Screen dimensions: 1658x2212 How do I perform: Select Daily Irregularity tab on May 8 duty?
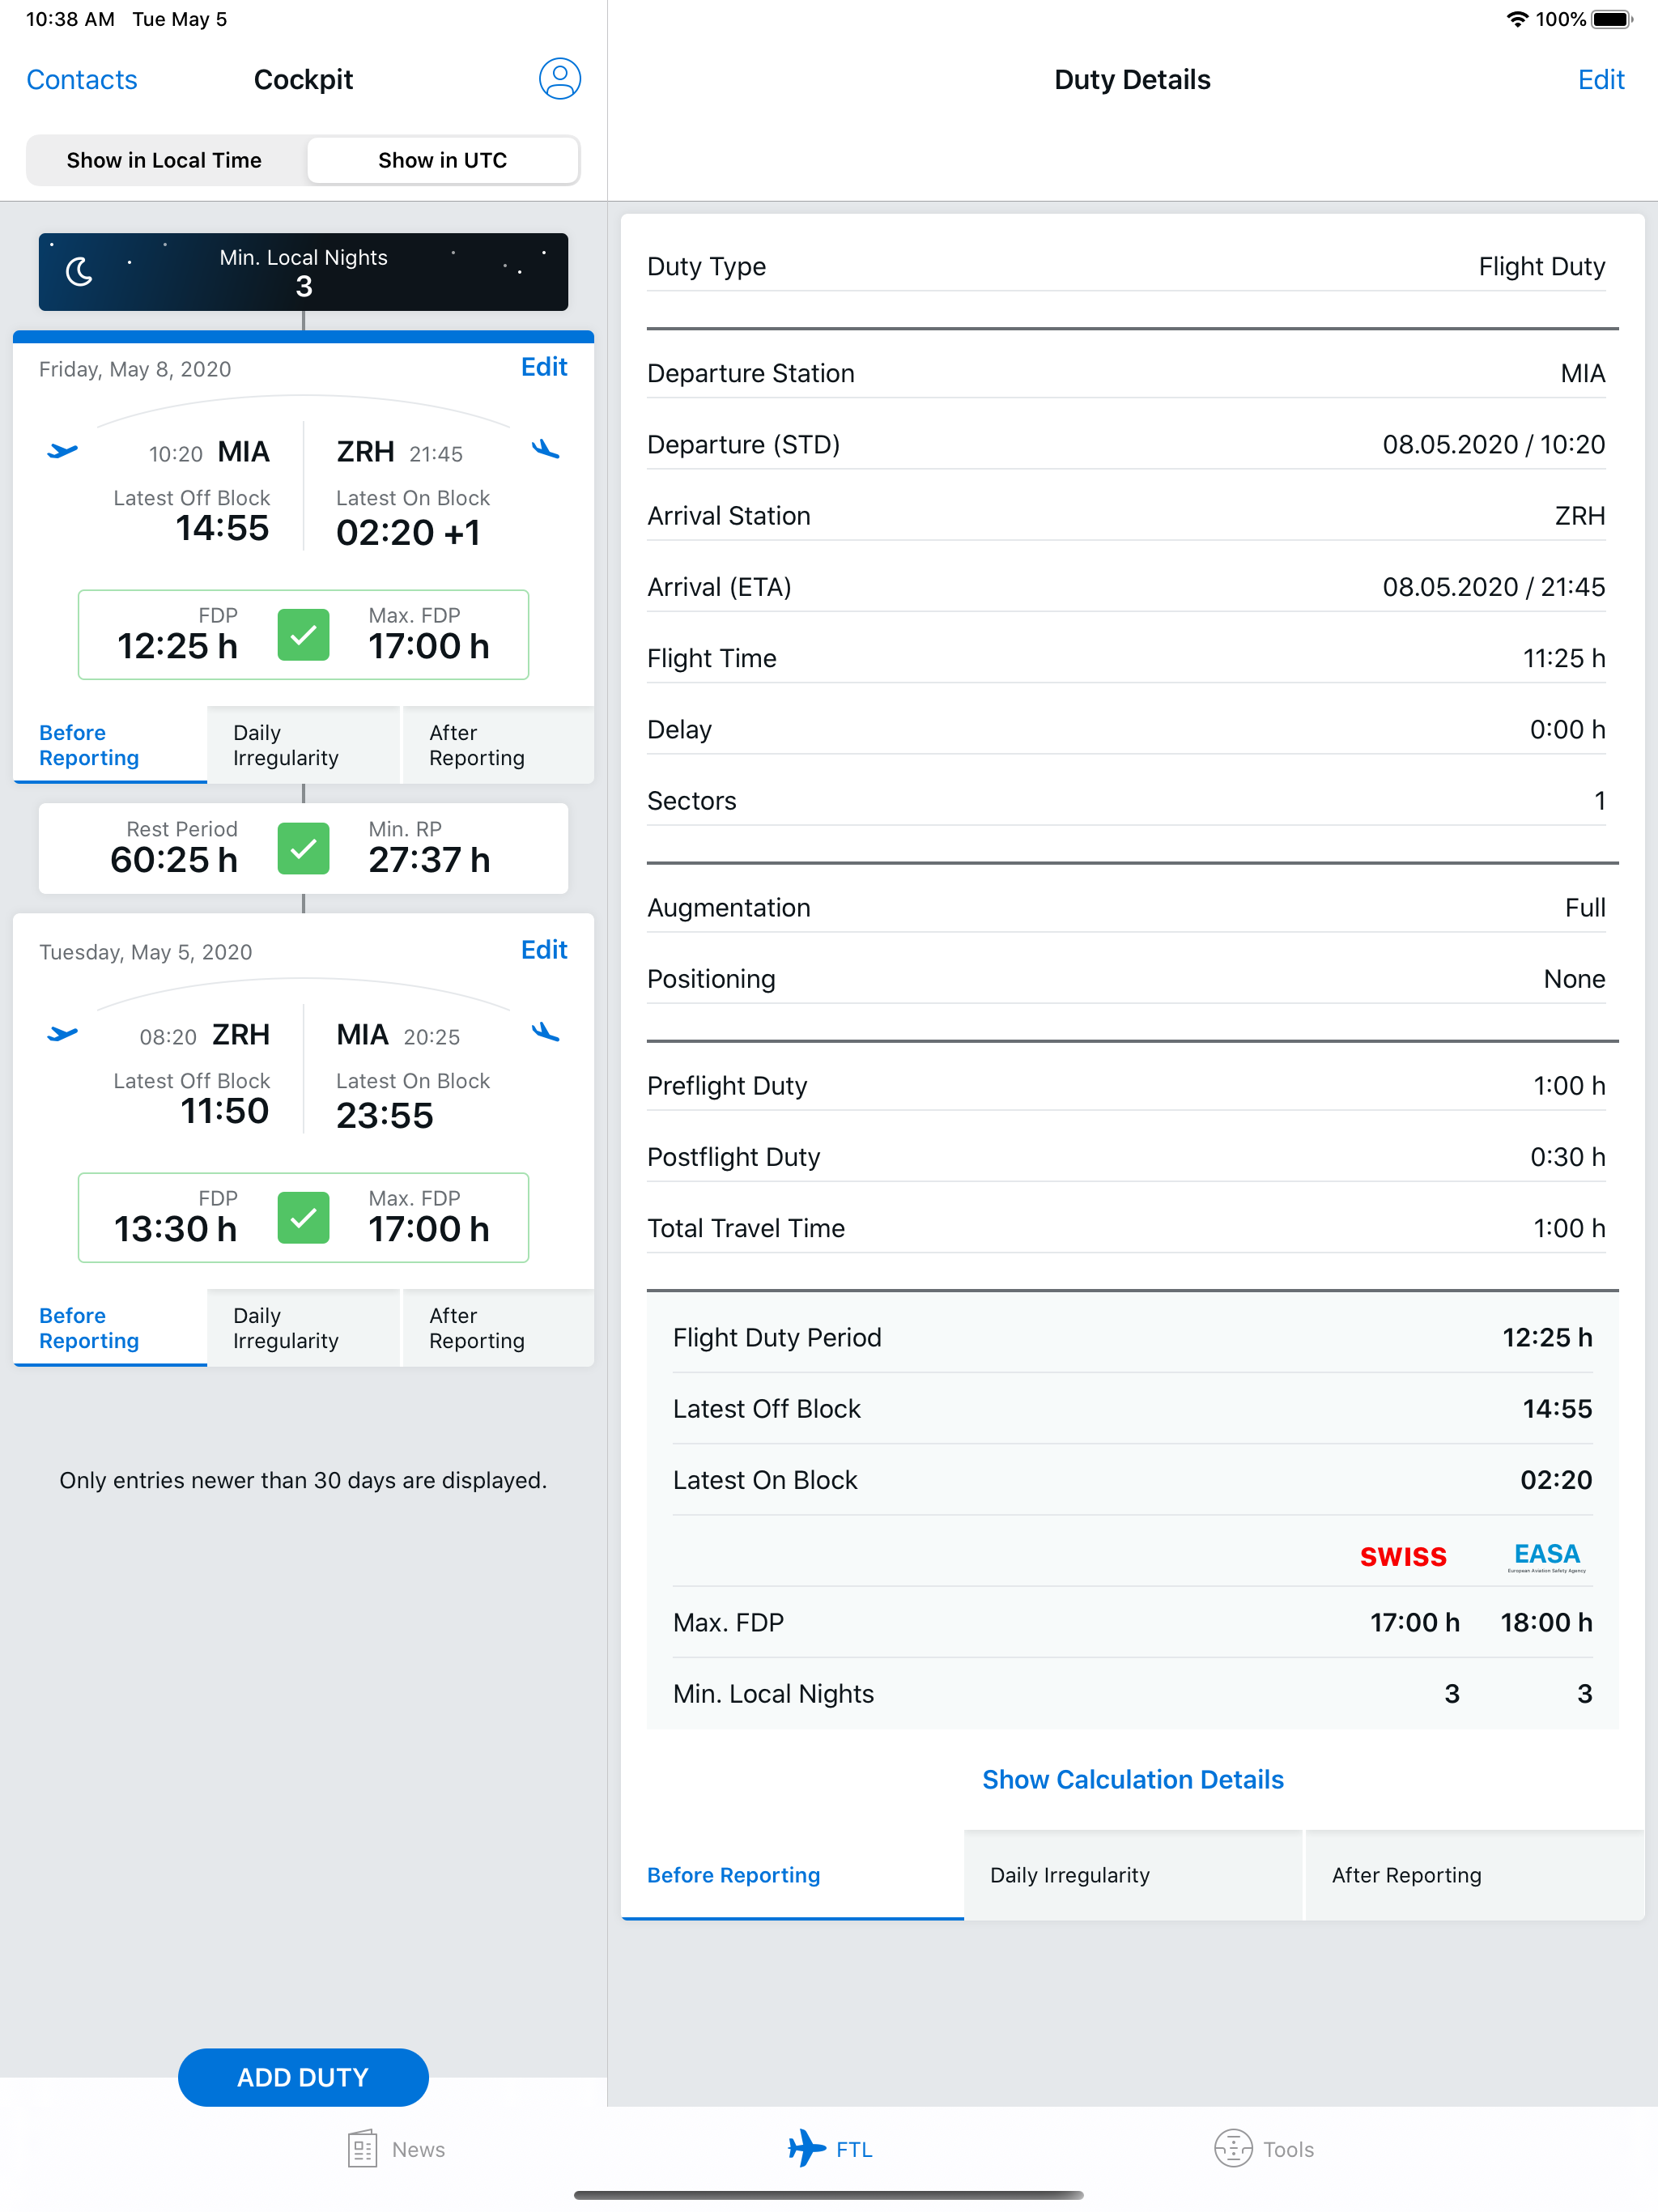pyautogui.click(x=303, y=745)
